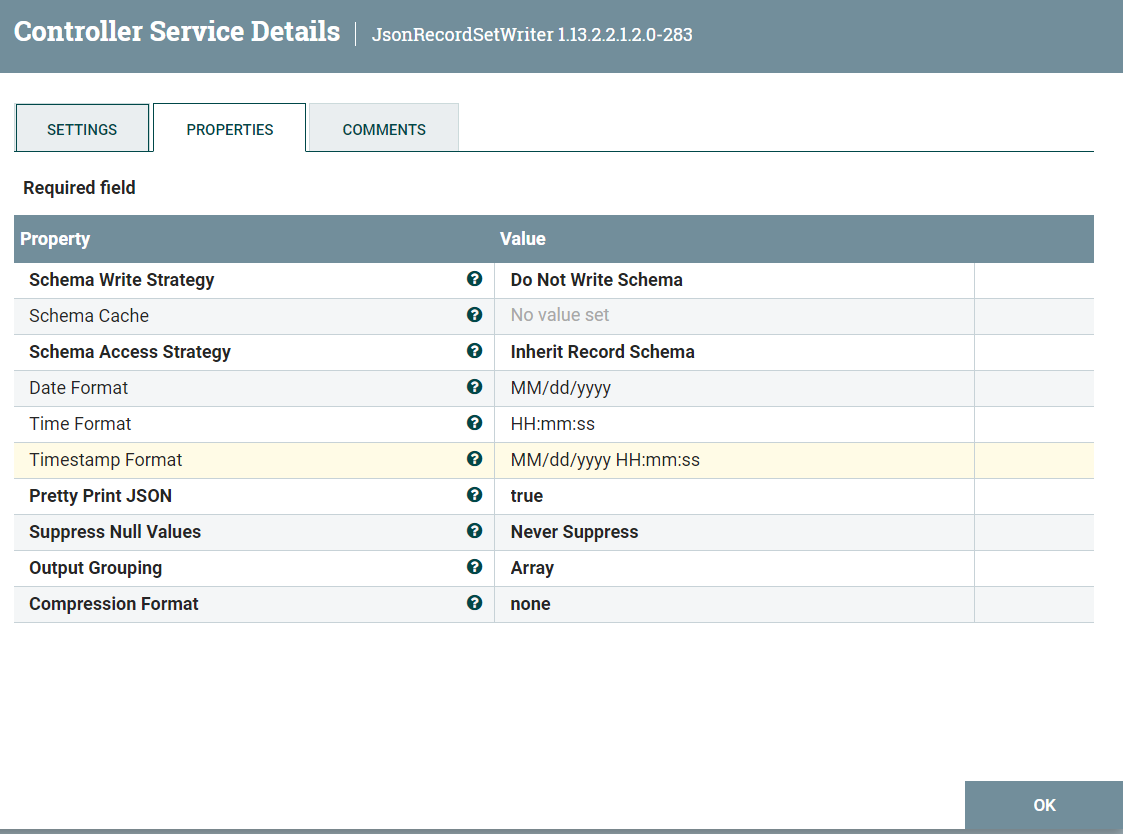Open help for Schema Cache property
Image resolution: width=1123 pixels, height=834 pixels.
click(x=474, y=316)
